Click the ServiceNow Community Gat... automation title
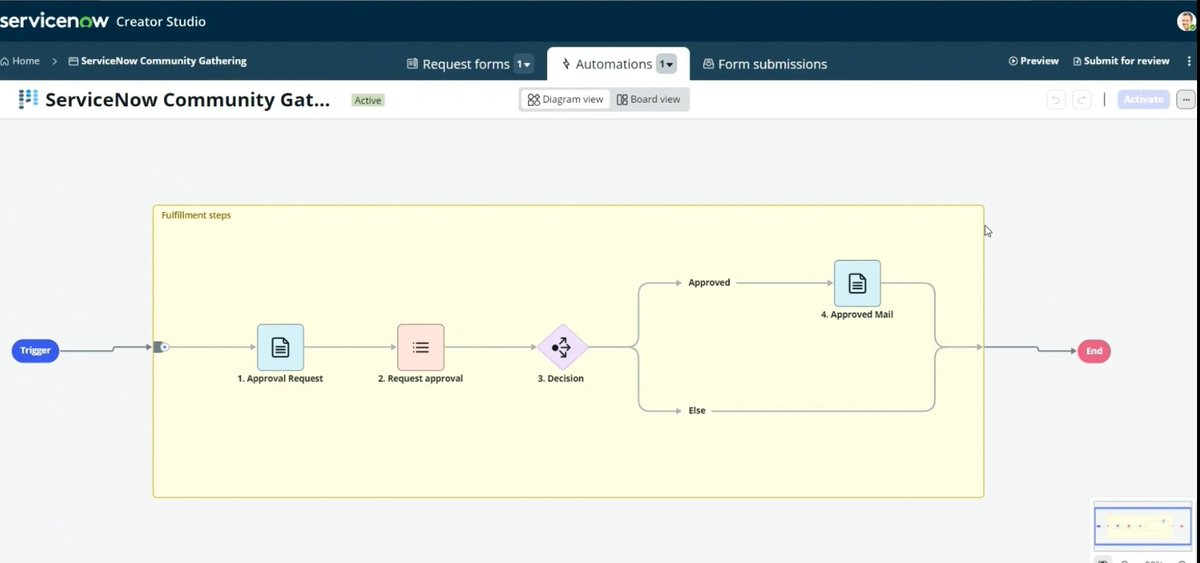1200x563 pixels. coord(187,99)
